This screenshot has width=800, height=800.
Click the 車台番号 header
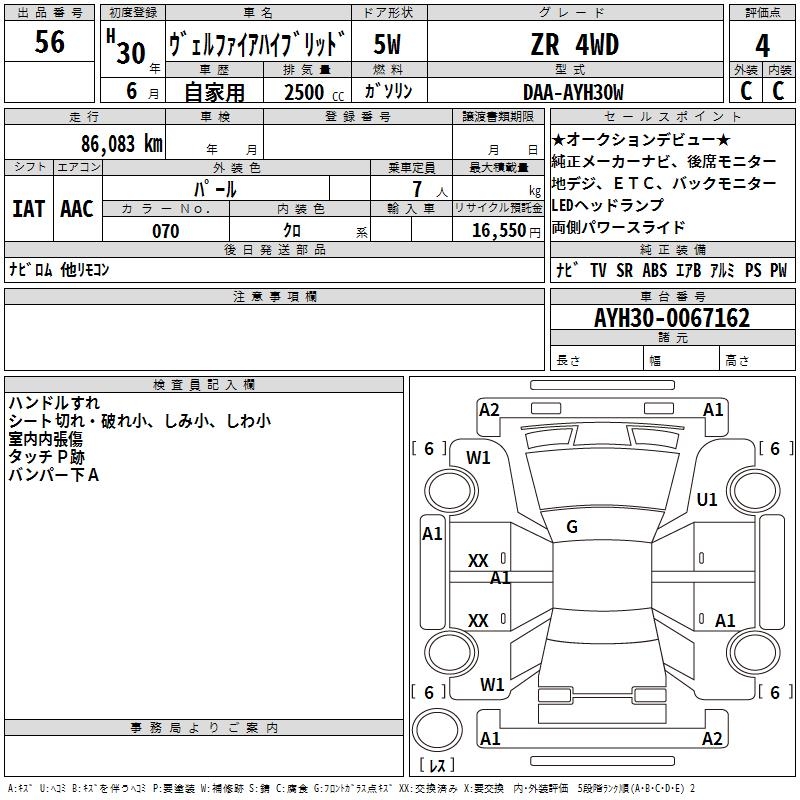[x=672, y=296]
